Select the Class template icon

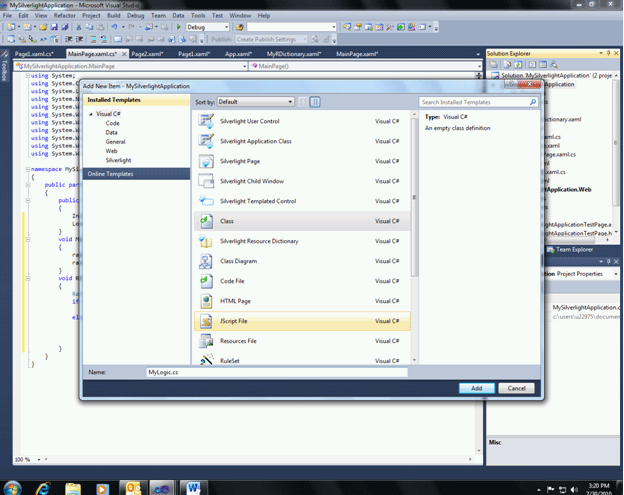206,221
